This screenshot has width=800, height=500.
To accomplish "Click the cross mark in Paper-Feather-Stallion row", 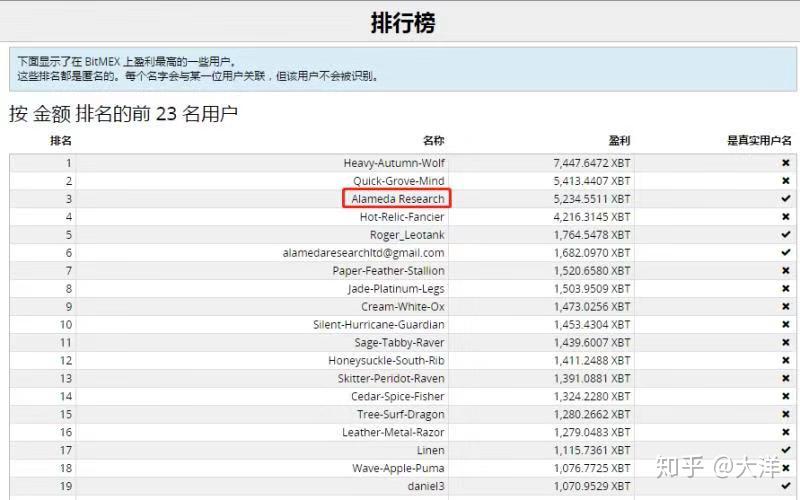I will [x=786, y=270].
